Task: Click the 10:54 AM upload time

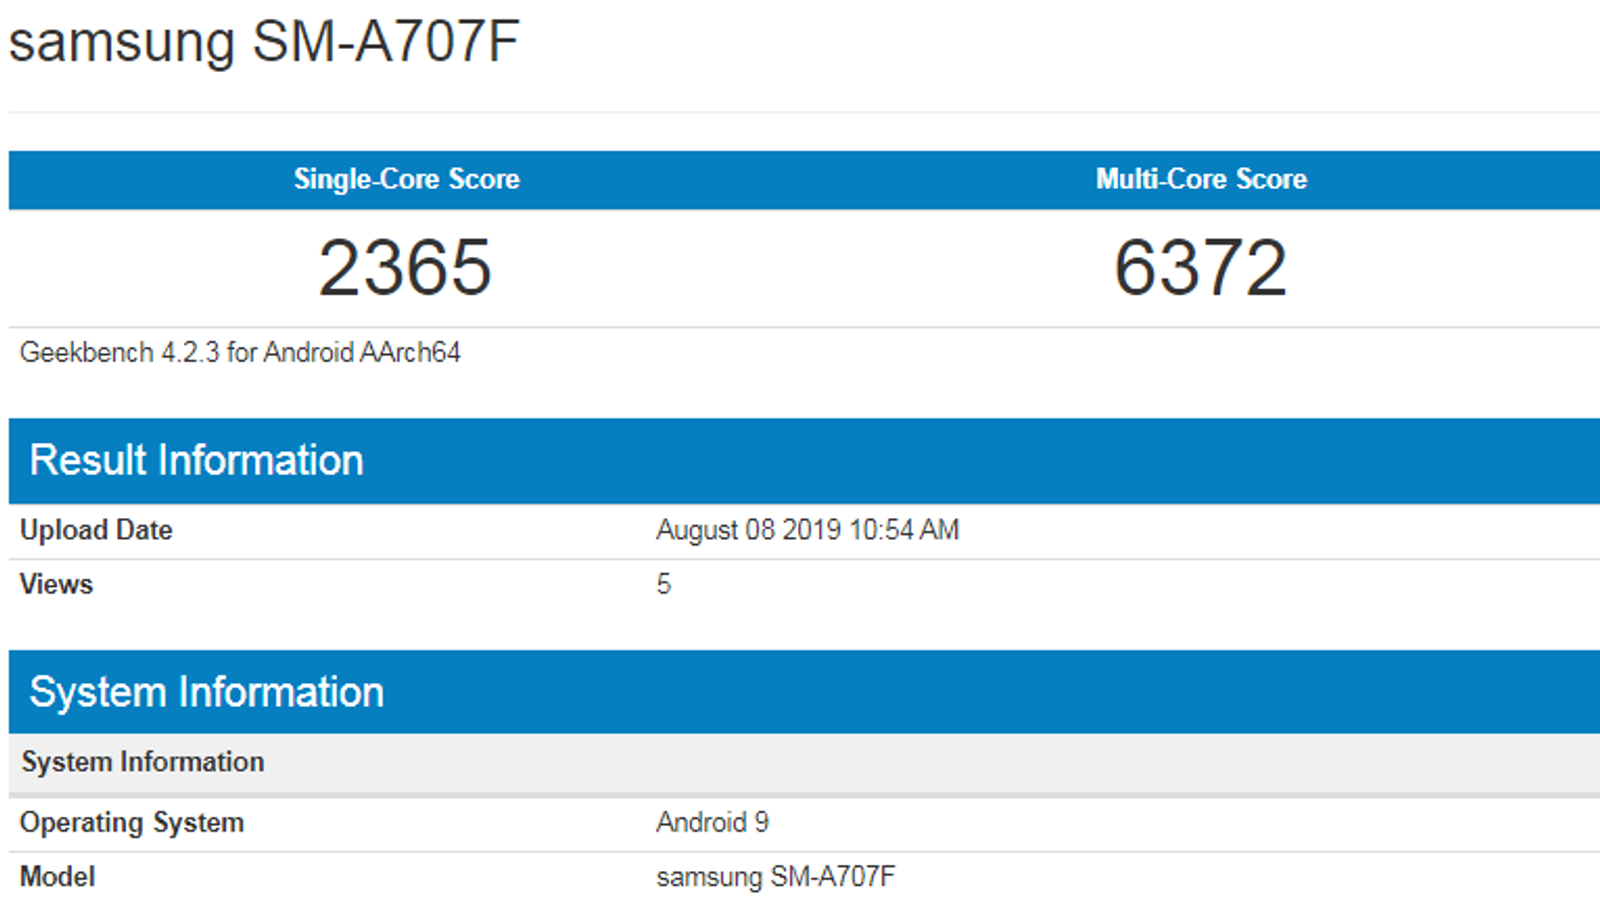Action: click(x=904, y=530)
